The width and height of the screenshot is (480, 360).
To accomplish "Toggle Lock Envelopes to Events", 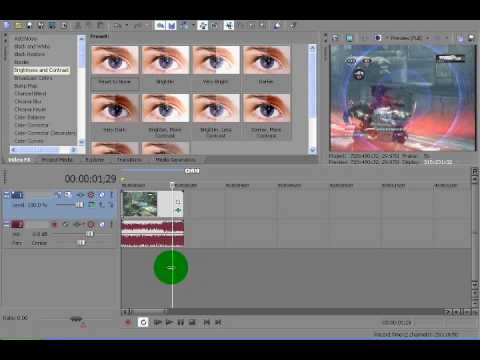I will (x=202, y=26).
